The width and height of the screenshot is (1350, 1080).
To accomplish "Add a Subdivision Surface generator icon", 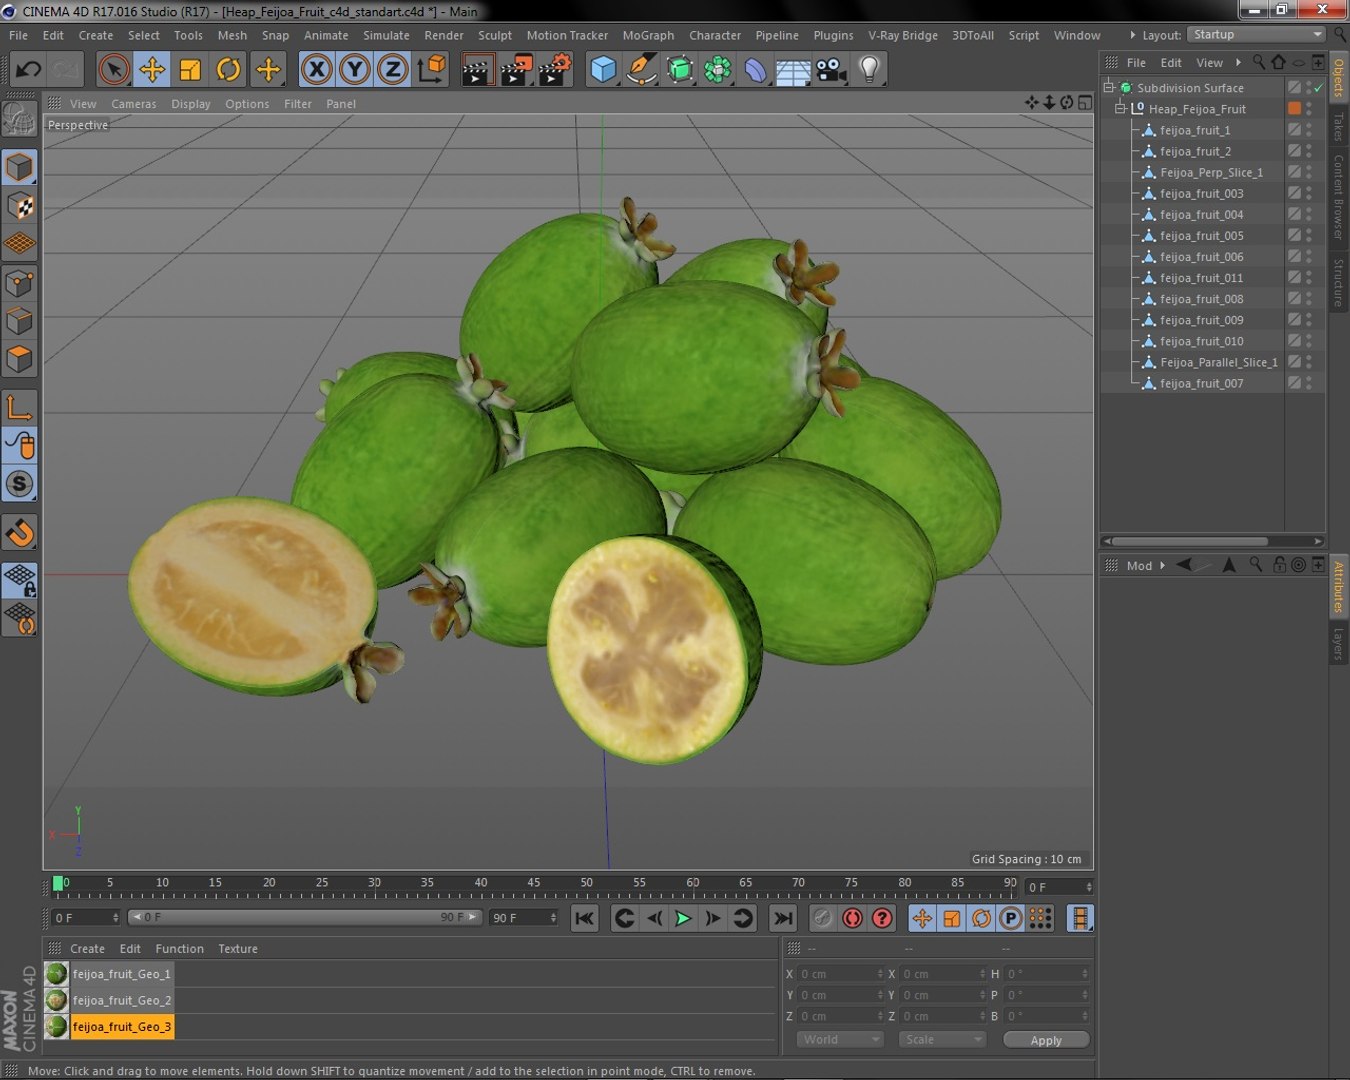I will pyautogui.click(x=680, y=69).
